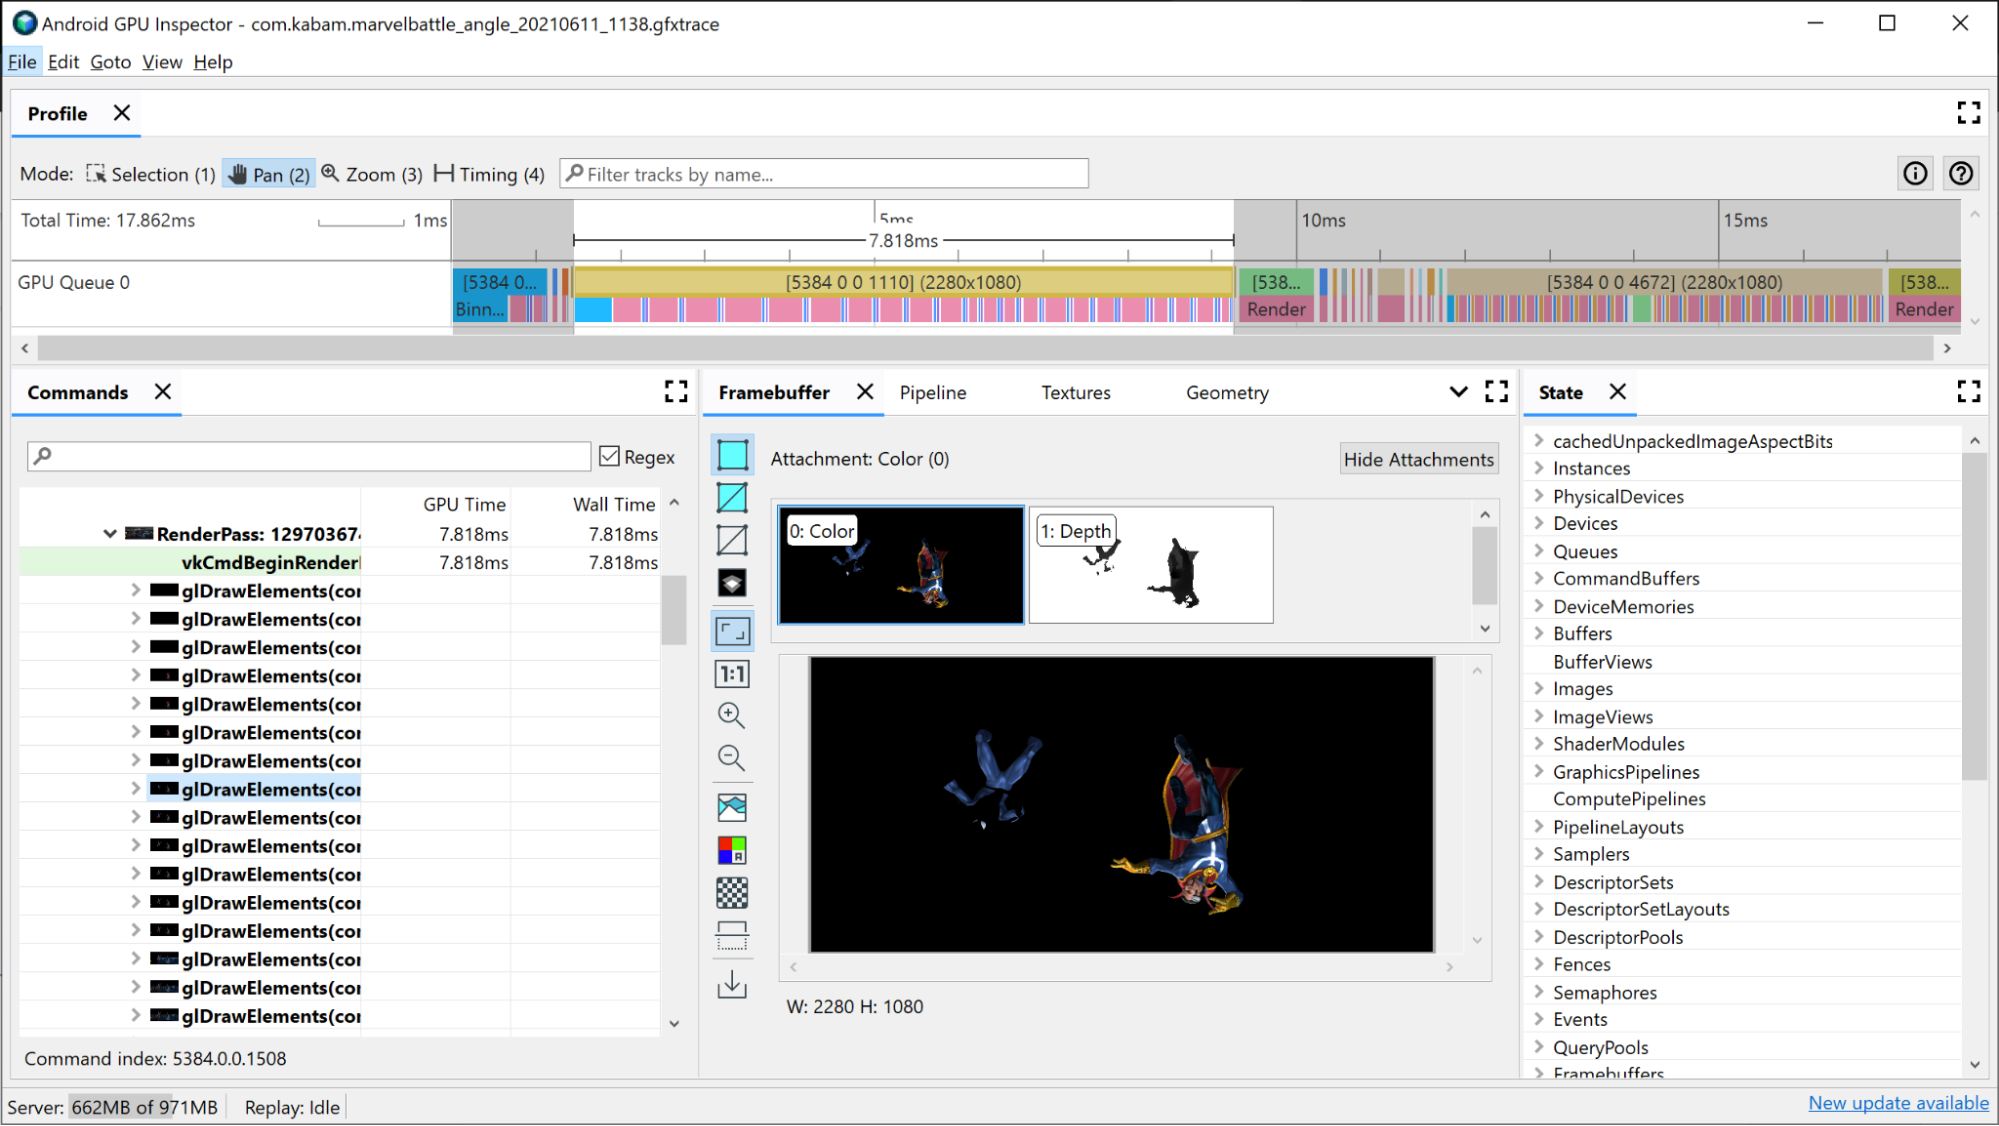1999x1126 pixels.
Task: Expand the Buffers tree item
Action: 1538,633
